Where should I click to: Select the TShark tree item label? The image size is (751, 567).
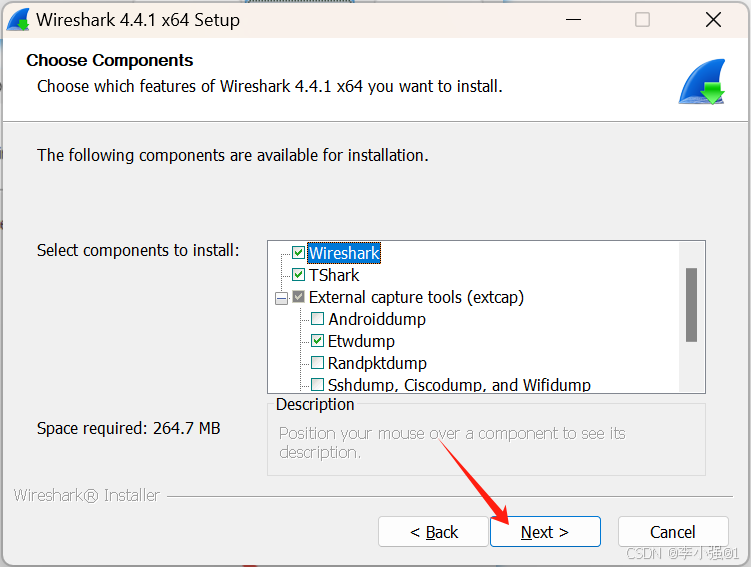click(x=334, y=275)
